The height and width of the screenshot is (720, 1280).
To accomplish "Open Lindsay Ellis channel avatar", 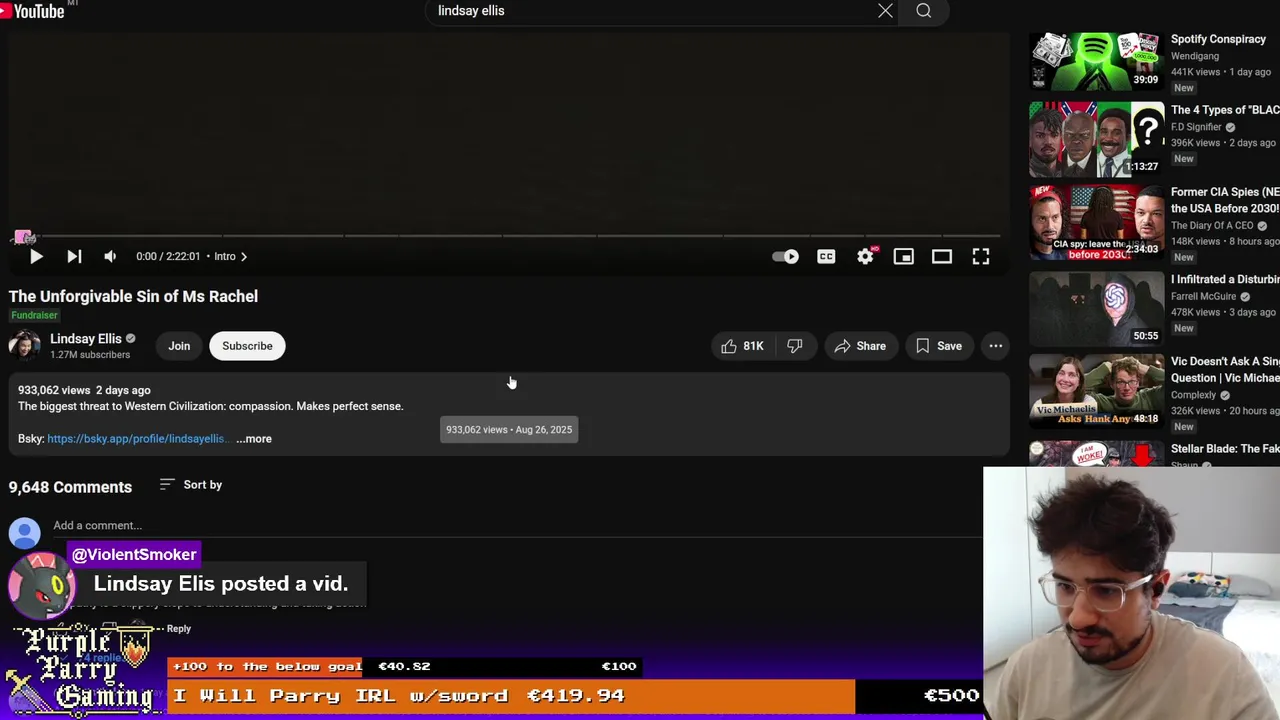I will tap(24, 346).
